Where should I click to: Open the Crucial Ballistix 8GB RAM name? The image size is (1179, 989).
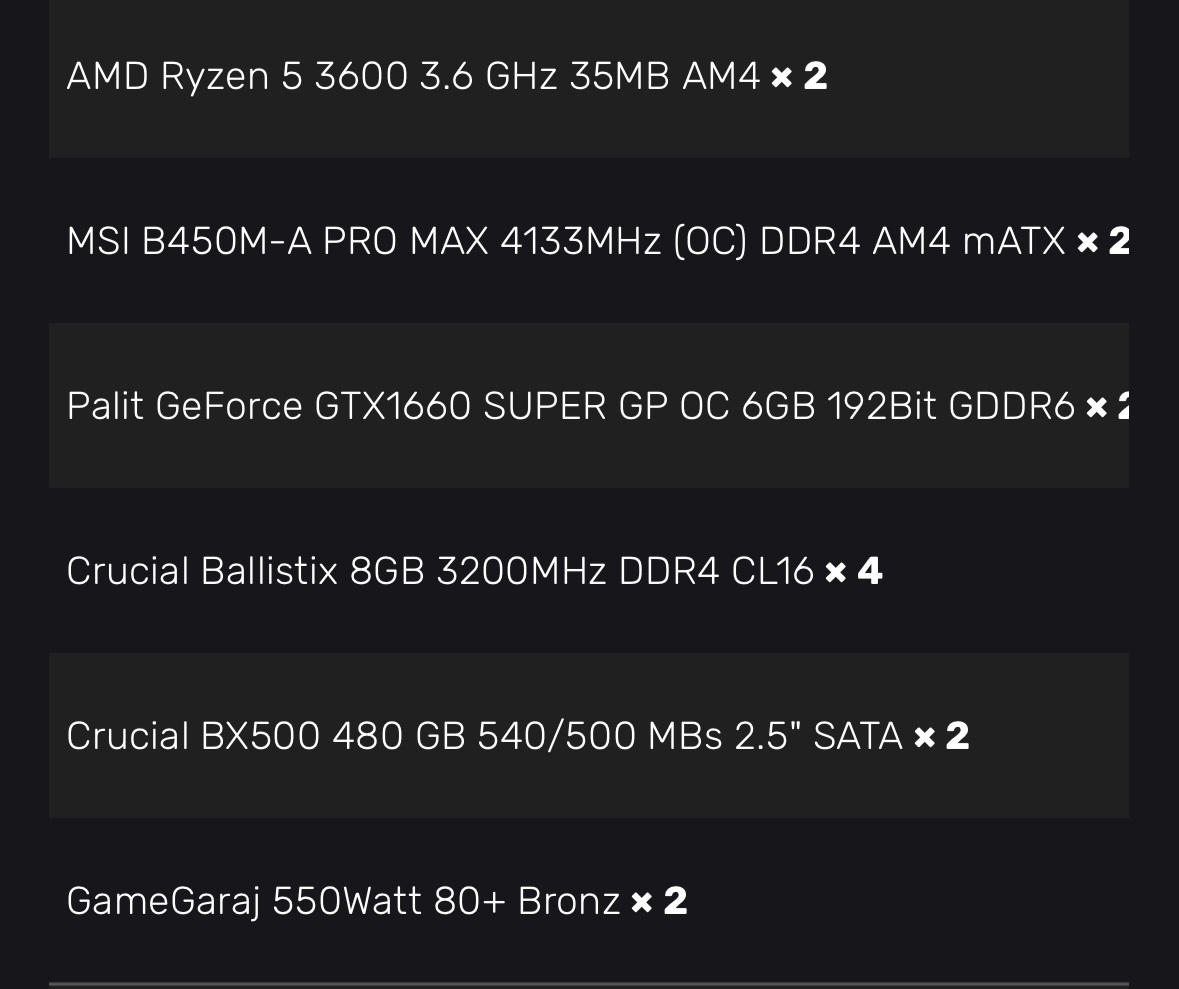tap(440, 571)
